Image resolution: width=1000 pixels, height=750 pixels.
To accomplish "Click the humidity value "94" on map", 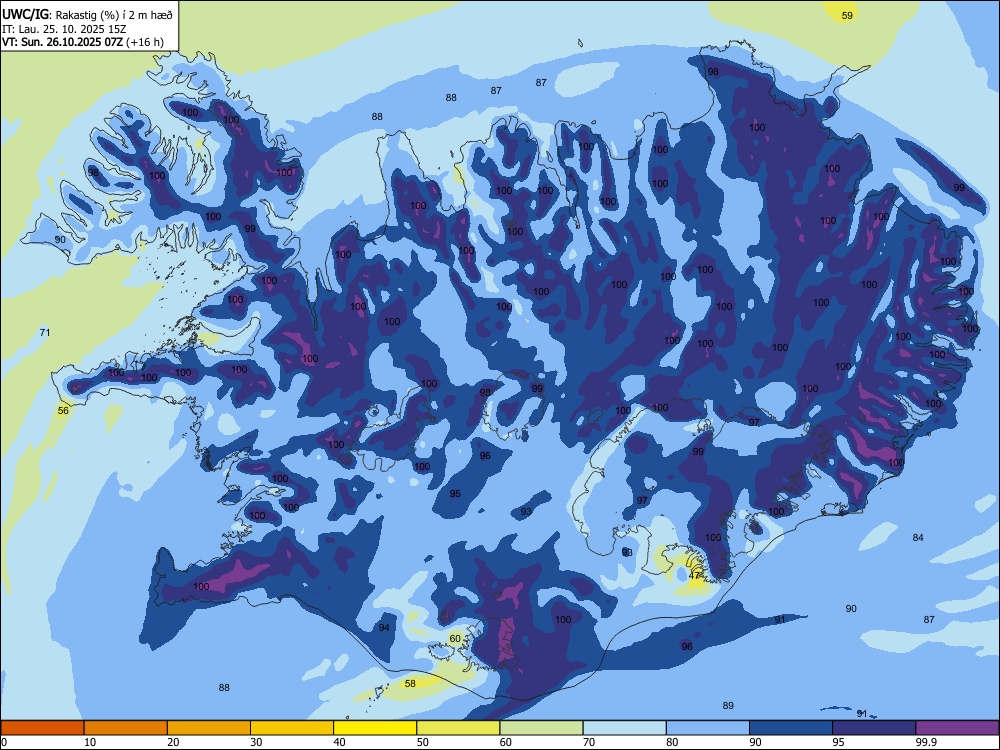I will pos(384,628).
